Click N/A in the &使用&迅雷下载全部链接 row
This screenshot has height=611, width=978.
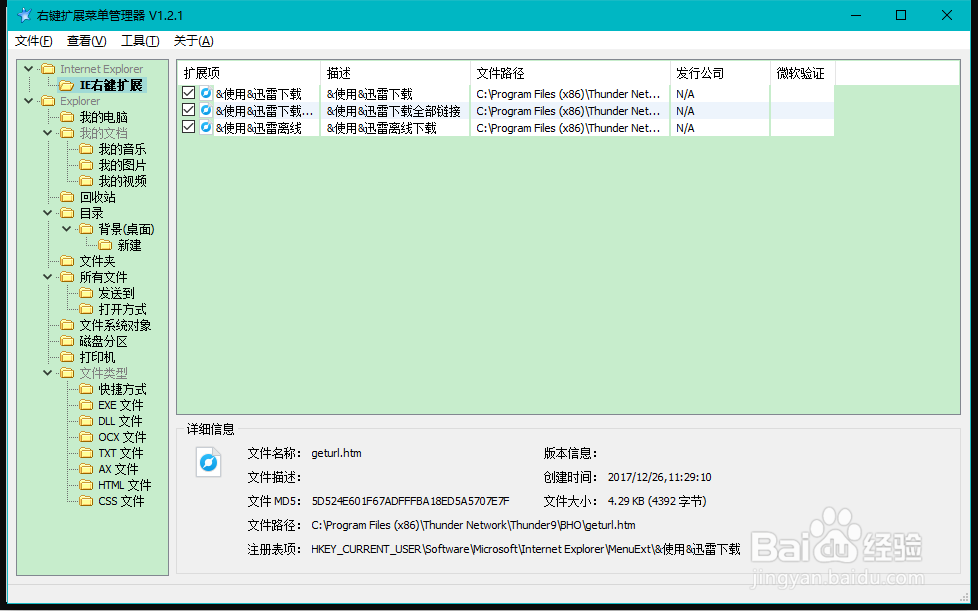pos(685,111)
